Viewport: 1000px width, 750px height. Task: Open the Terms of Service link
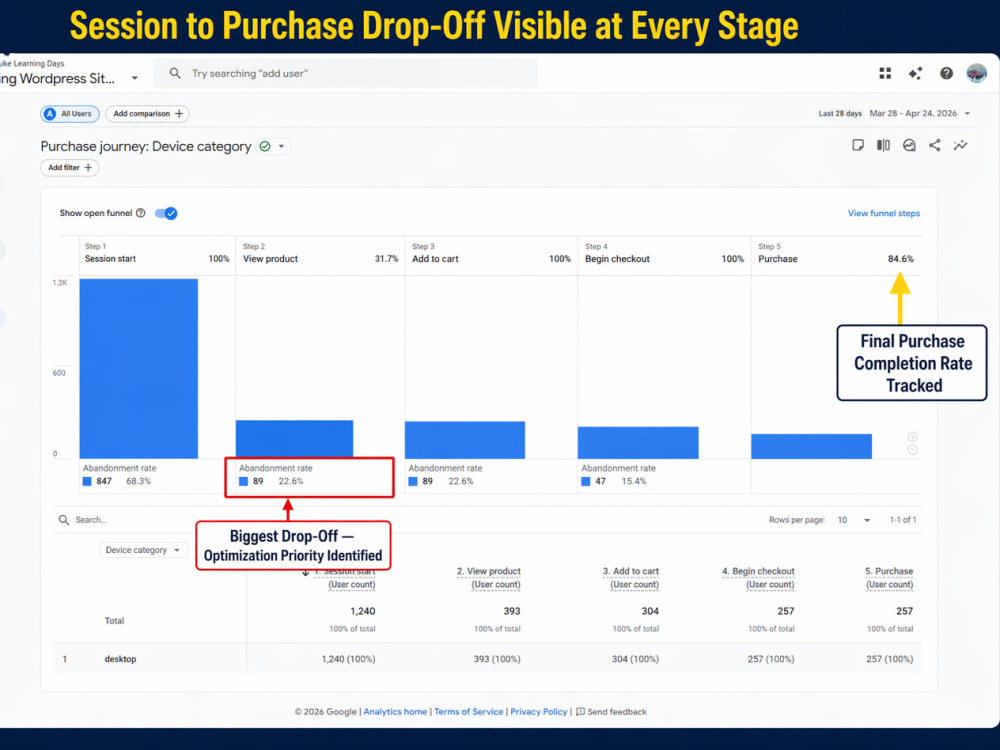[x=469, y=712]
